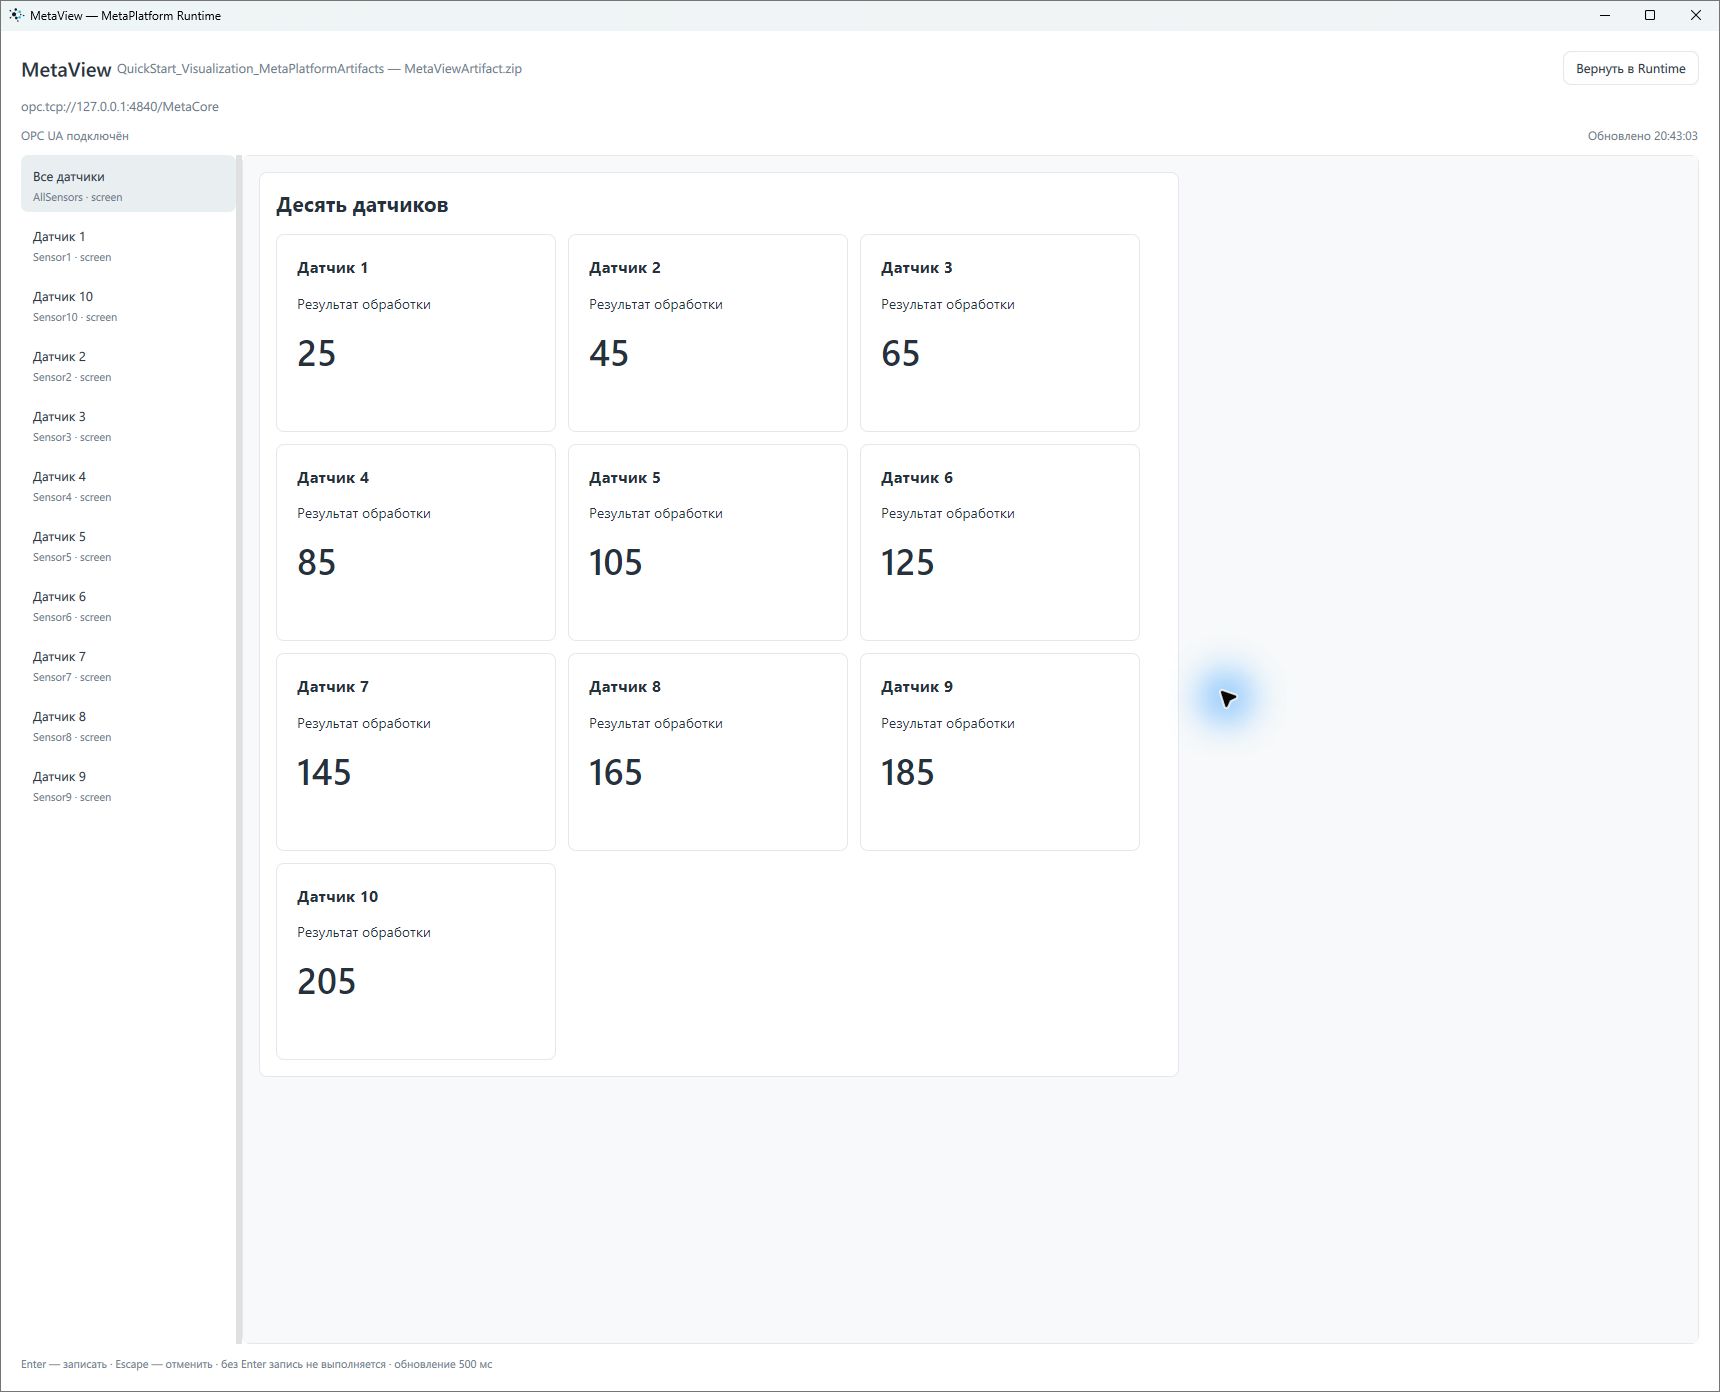Screen dimensions: 1720x1392
Task: Click the value 65 in the Датчик 3 card
Action: (900, 353)
